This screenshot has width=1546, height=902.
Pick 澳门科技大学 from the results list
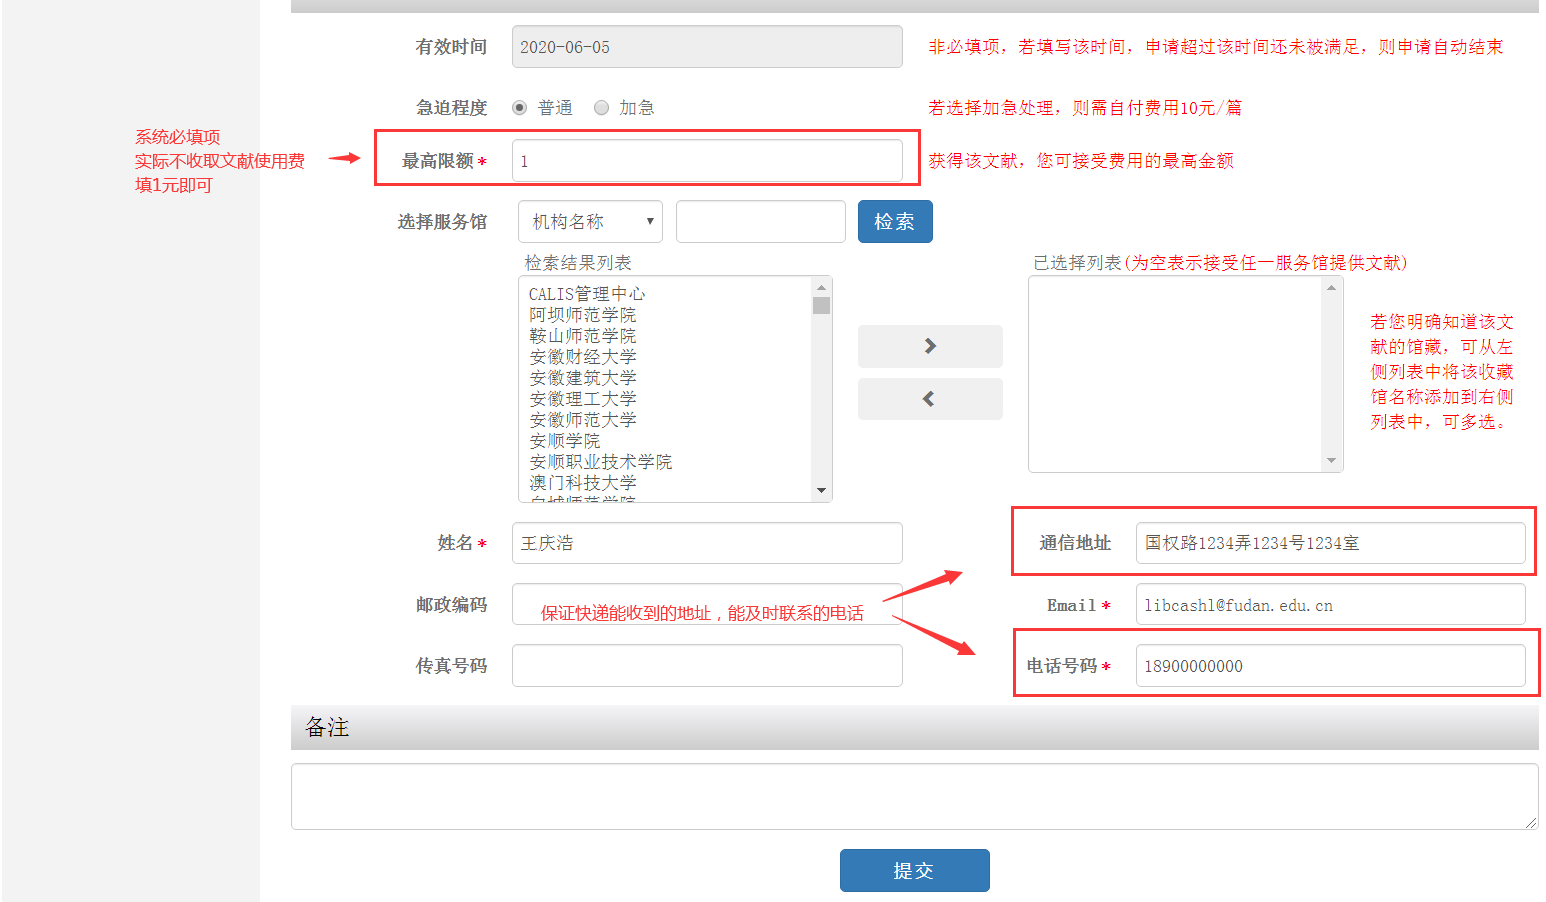pyautogui.click(x=583, y=483)
